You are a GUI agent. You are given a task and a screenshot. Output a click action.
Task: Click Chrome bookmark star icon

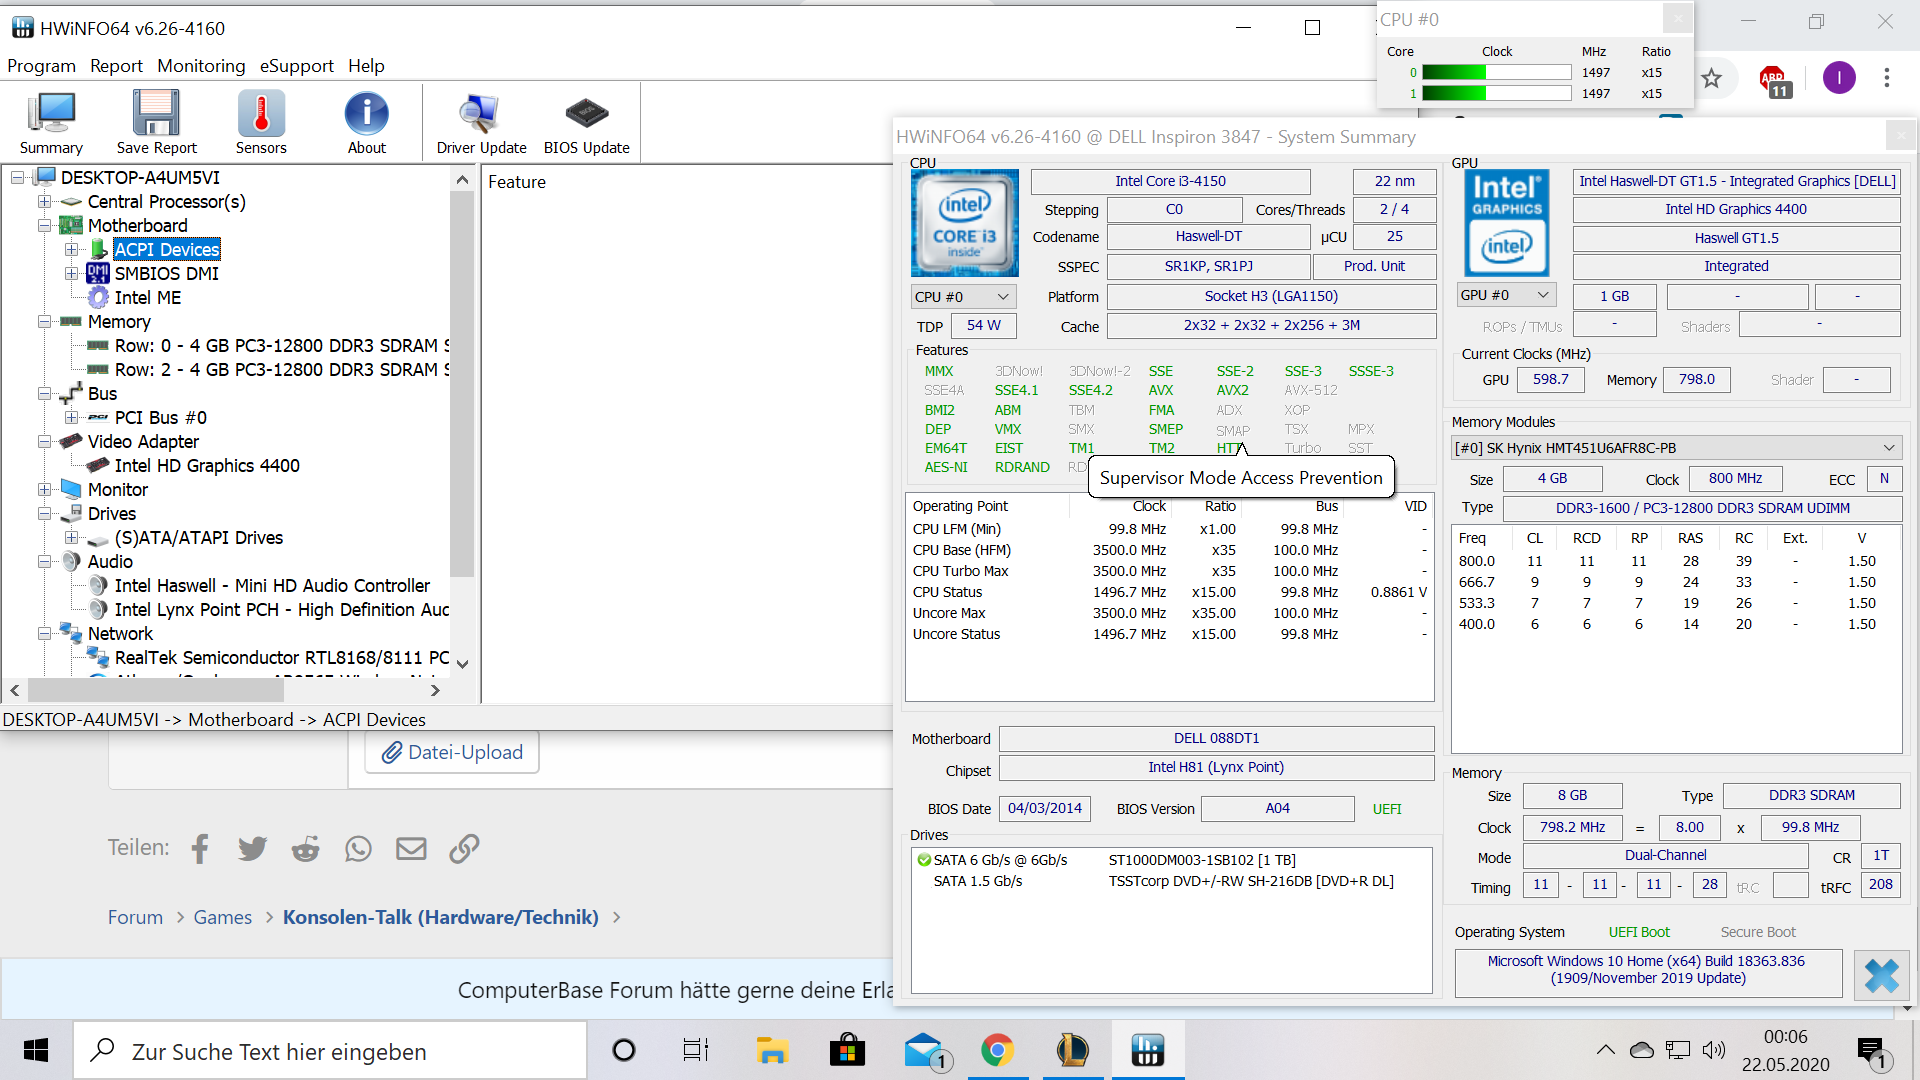pyautogui.click(x=1712, y=78)
